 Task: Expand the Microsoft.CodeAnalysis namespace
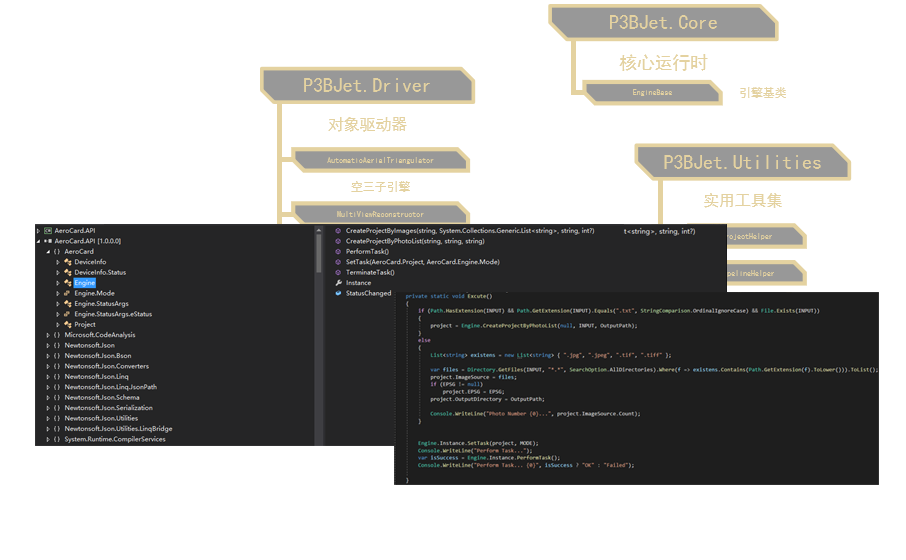click(x=48, y=335)
